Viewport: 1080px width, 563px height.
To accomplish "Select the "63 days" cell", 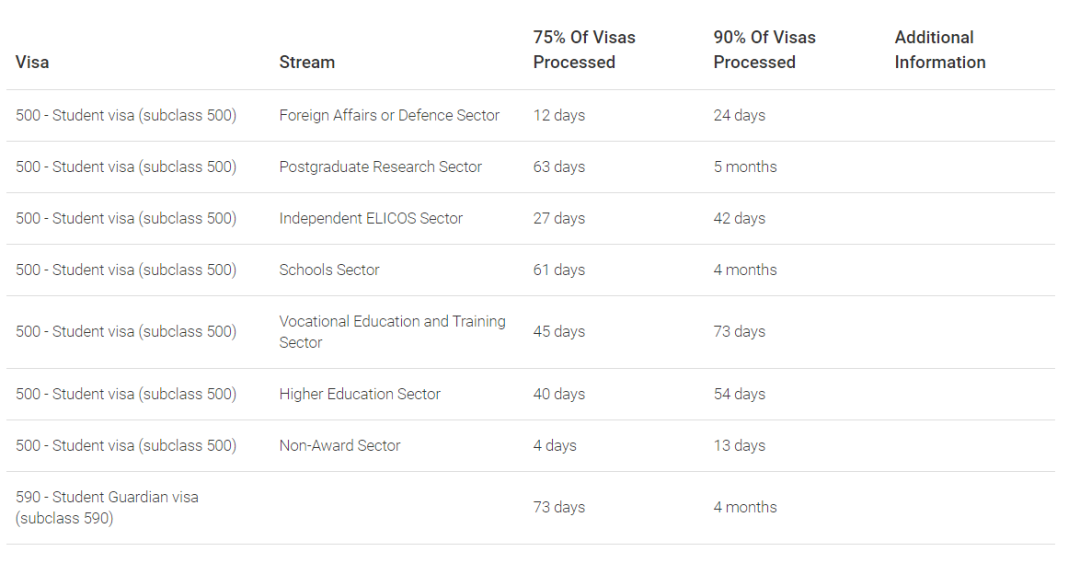I will click(x=559, y=167).
